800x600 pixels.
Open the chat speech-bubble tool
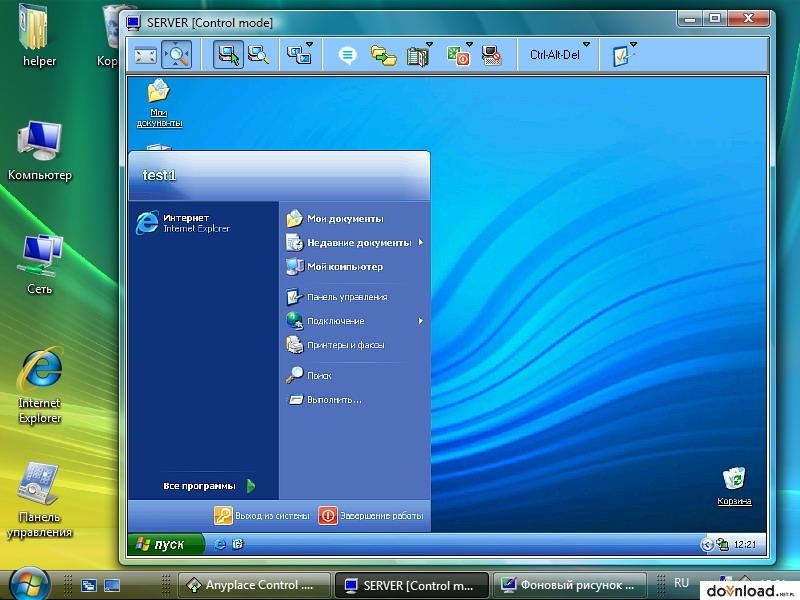(x=347, y=55)
